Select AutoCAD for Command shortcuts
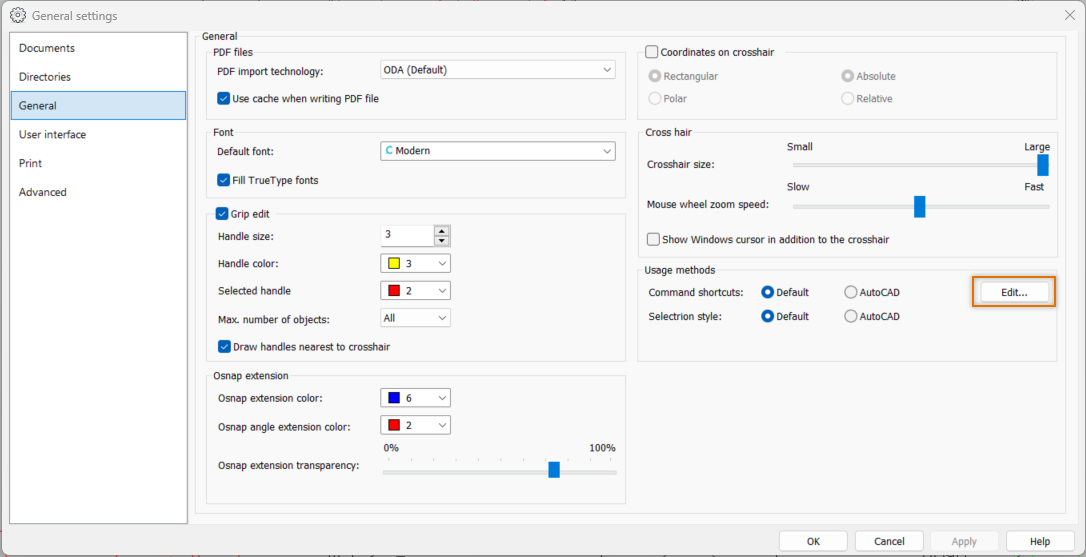 point(851,293)
